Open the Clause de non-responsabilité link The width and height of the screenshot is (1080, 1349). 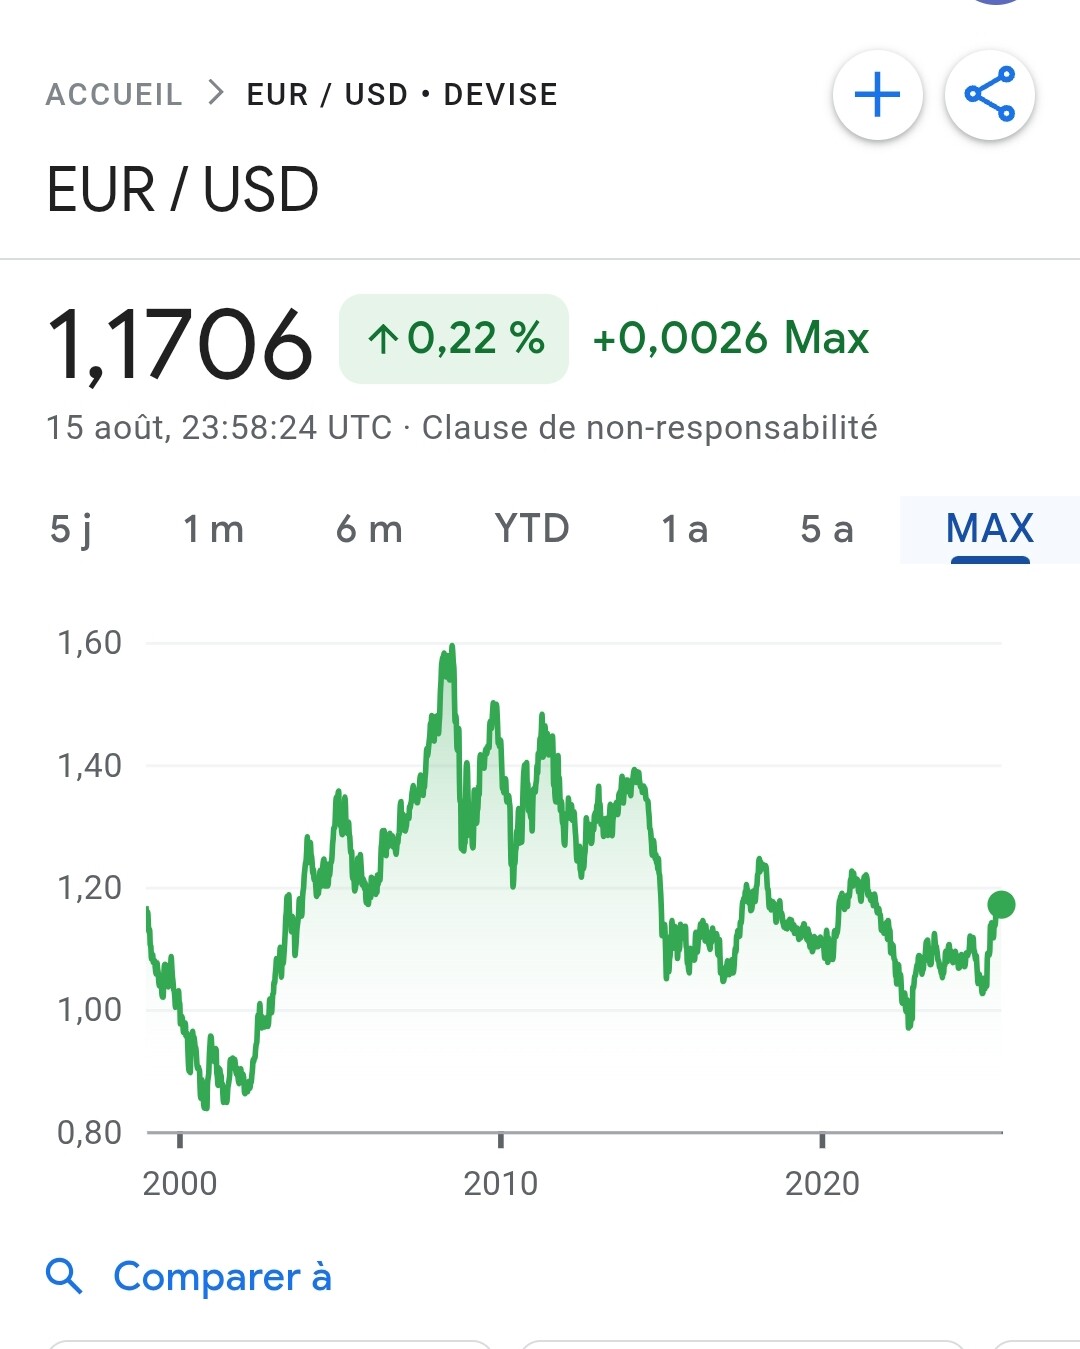tap(649, 428)
